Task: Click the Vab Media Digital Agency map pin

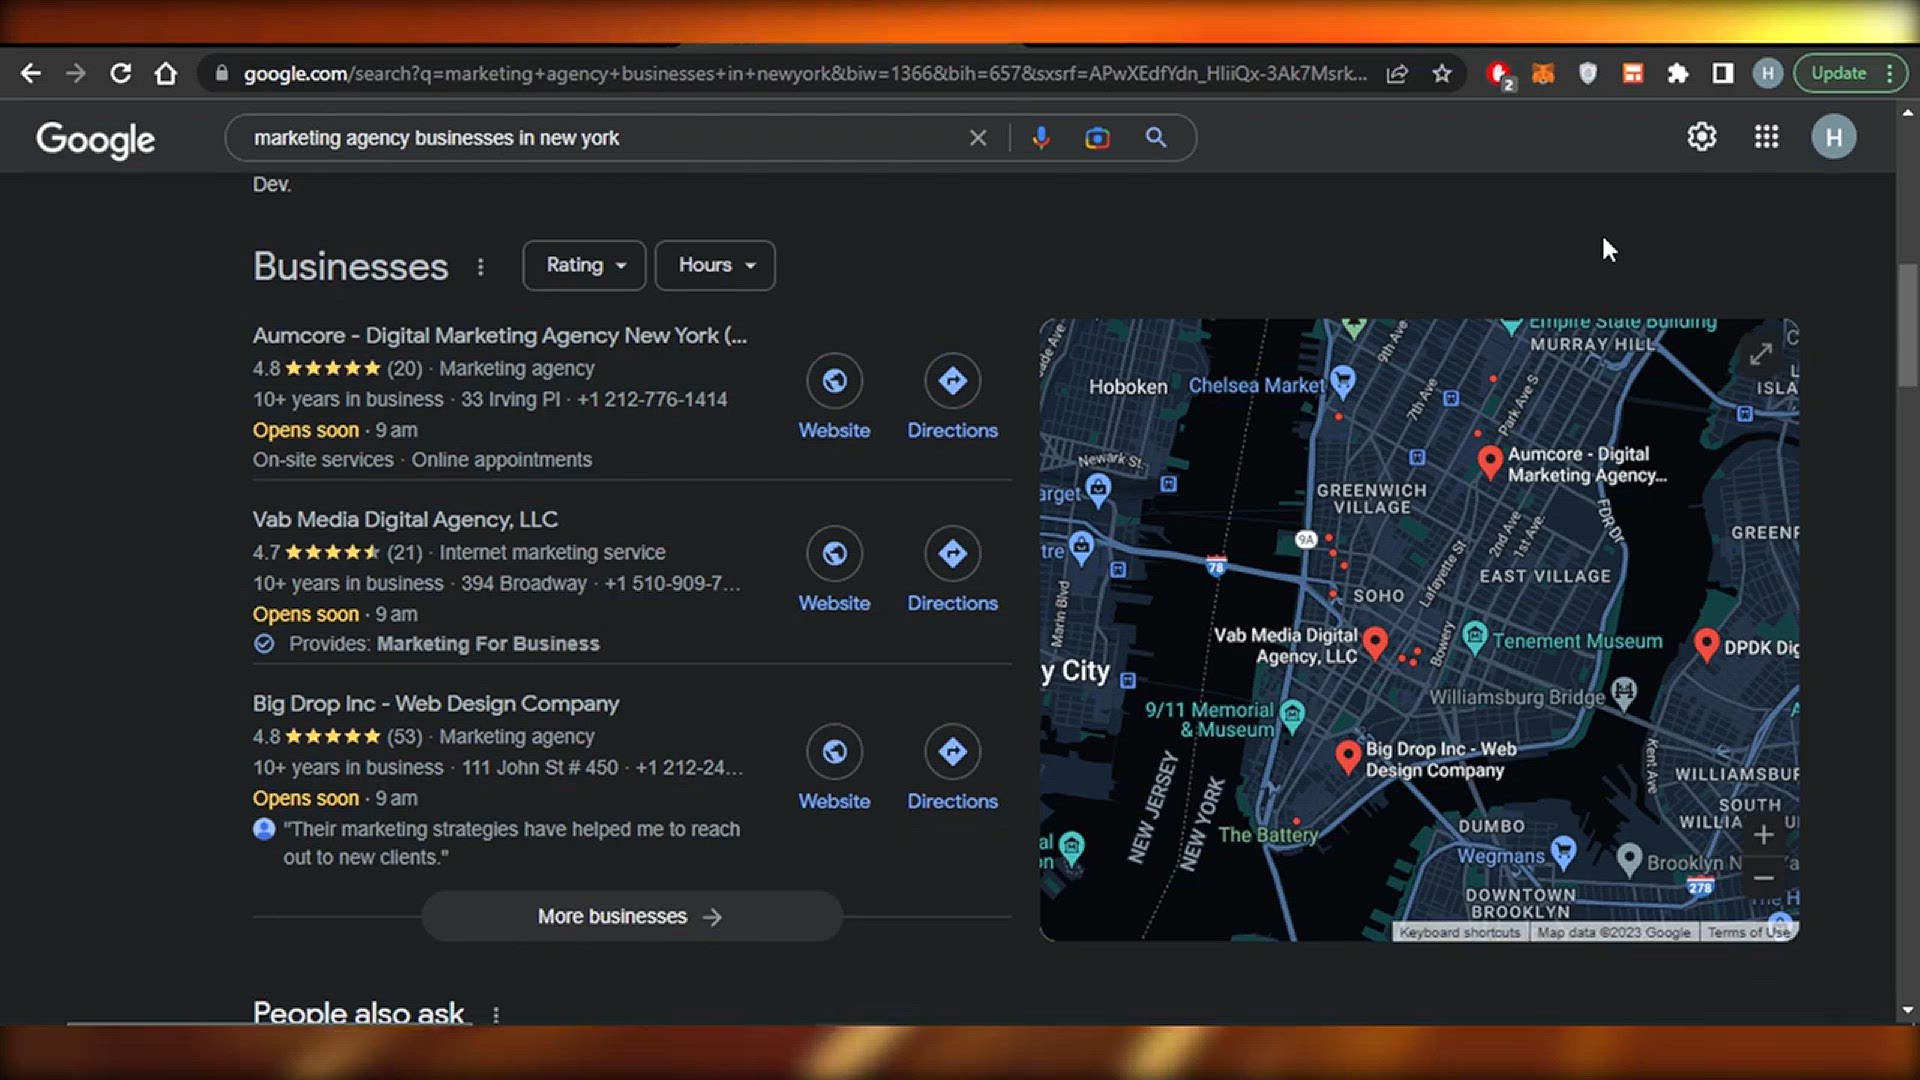Action: tap(1375, 644)
